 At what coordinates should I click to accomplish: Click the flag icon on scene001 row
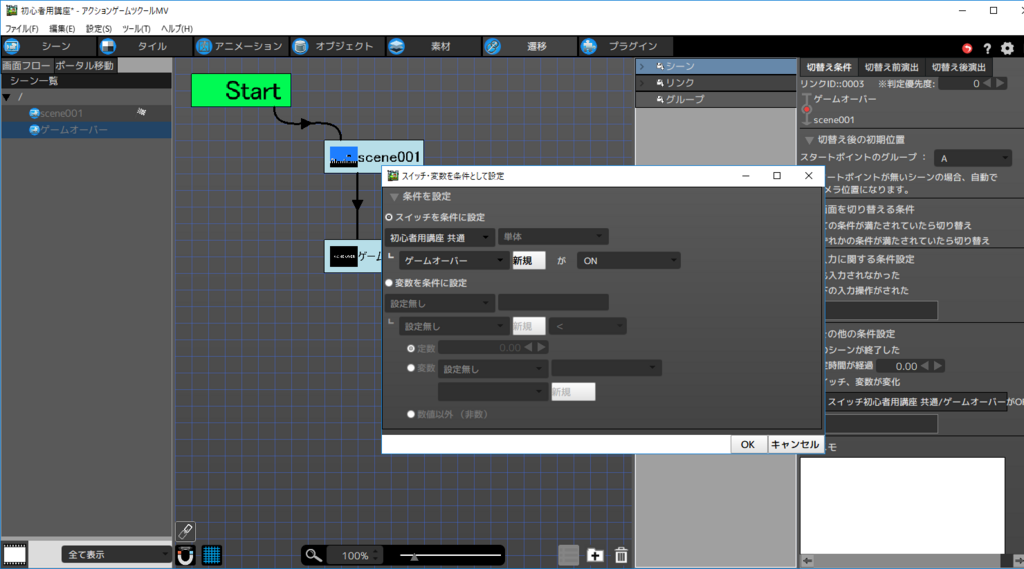(x=142, y=112)
